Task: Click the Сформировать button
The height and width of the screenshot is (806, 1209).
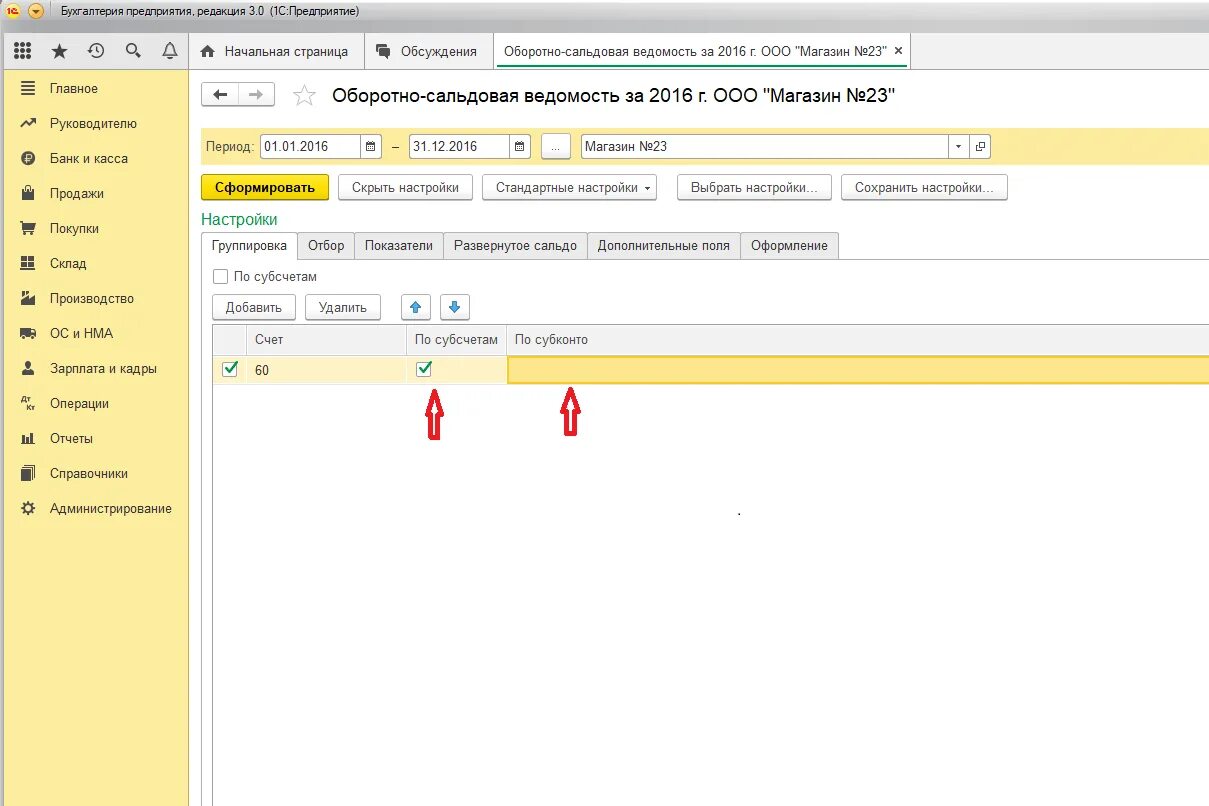Action: [265, 187]
